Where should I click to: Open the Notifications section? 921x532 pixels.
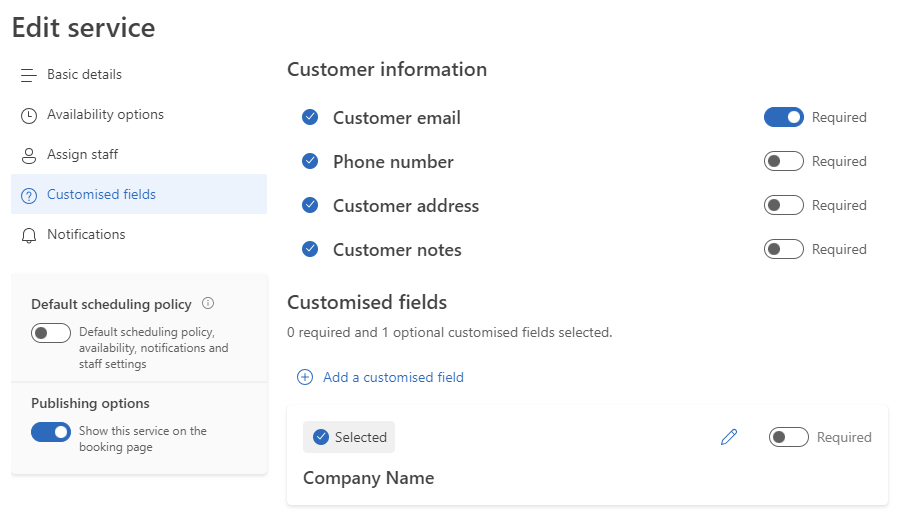(x=86, y=234)
